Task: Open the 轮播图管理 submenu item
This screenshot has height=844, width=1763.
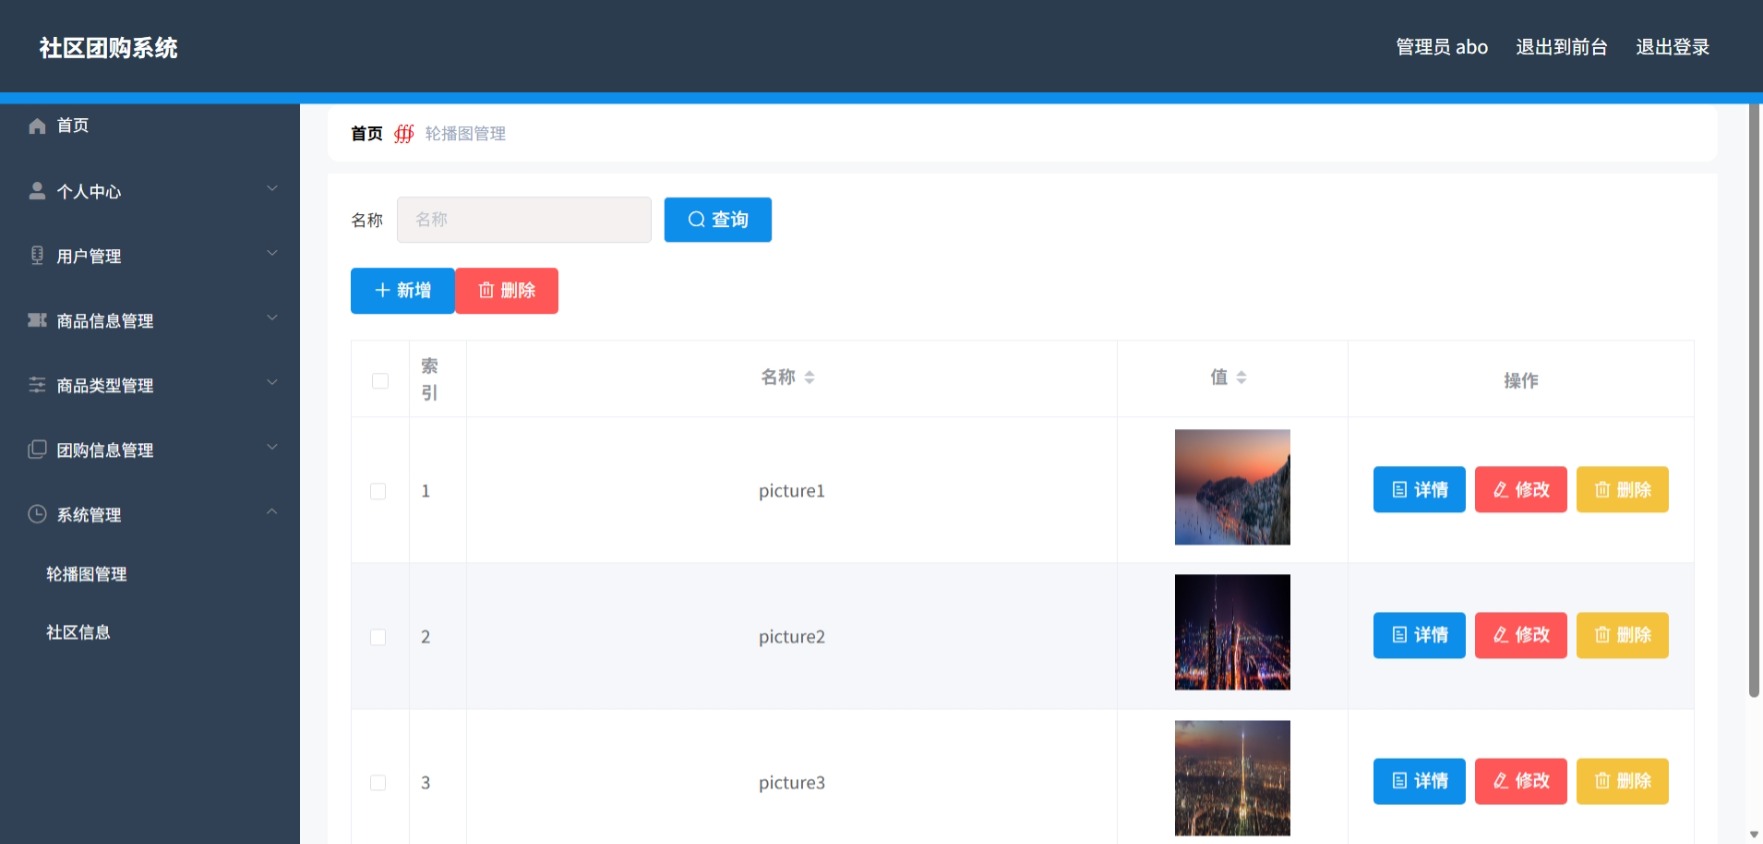Action: pos(86,574)
